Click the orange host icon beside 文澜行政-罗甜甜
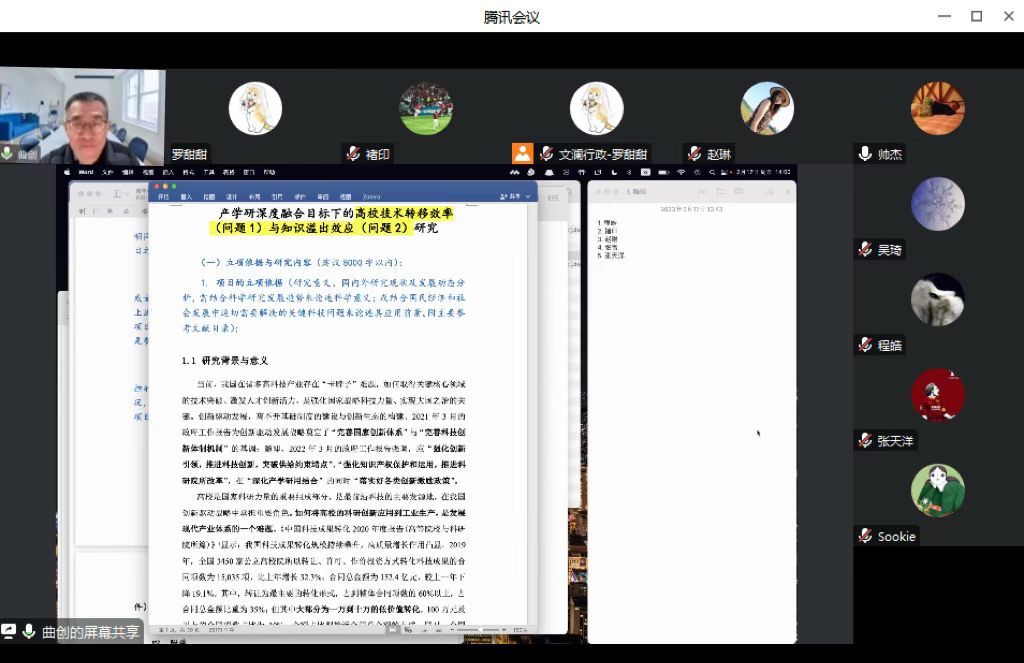This screenshot has width=1024, height=663. pos(522,154)
